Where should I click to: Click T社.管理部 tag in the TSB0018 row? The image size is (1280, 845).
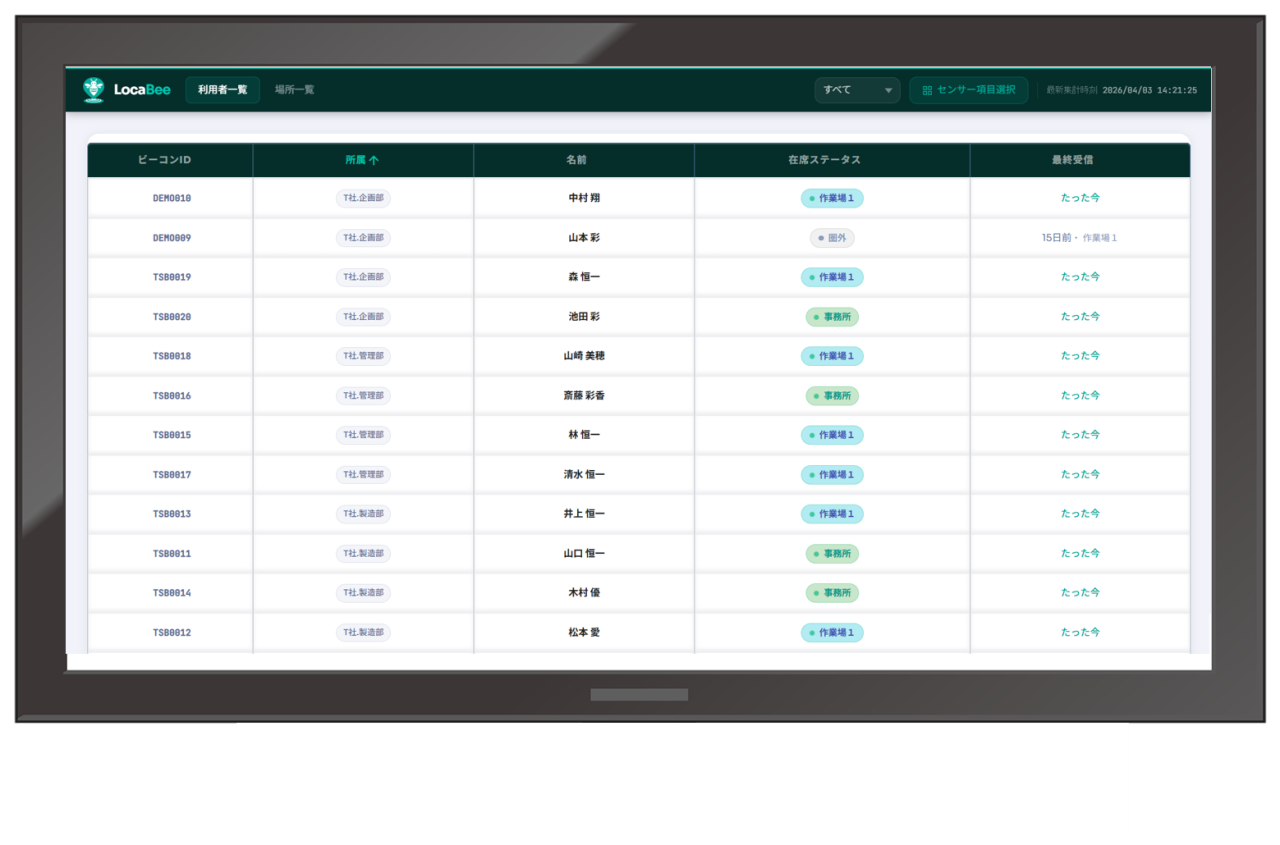click(363, 356)
